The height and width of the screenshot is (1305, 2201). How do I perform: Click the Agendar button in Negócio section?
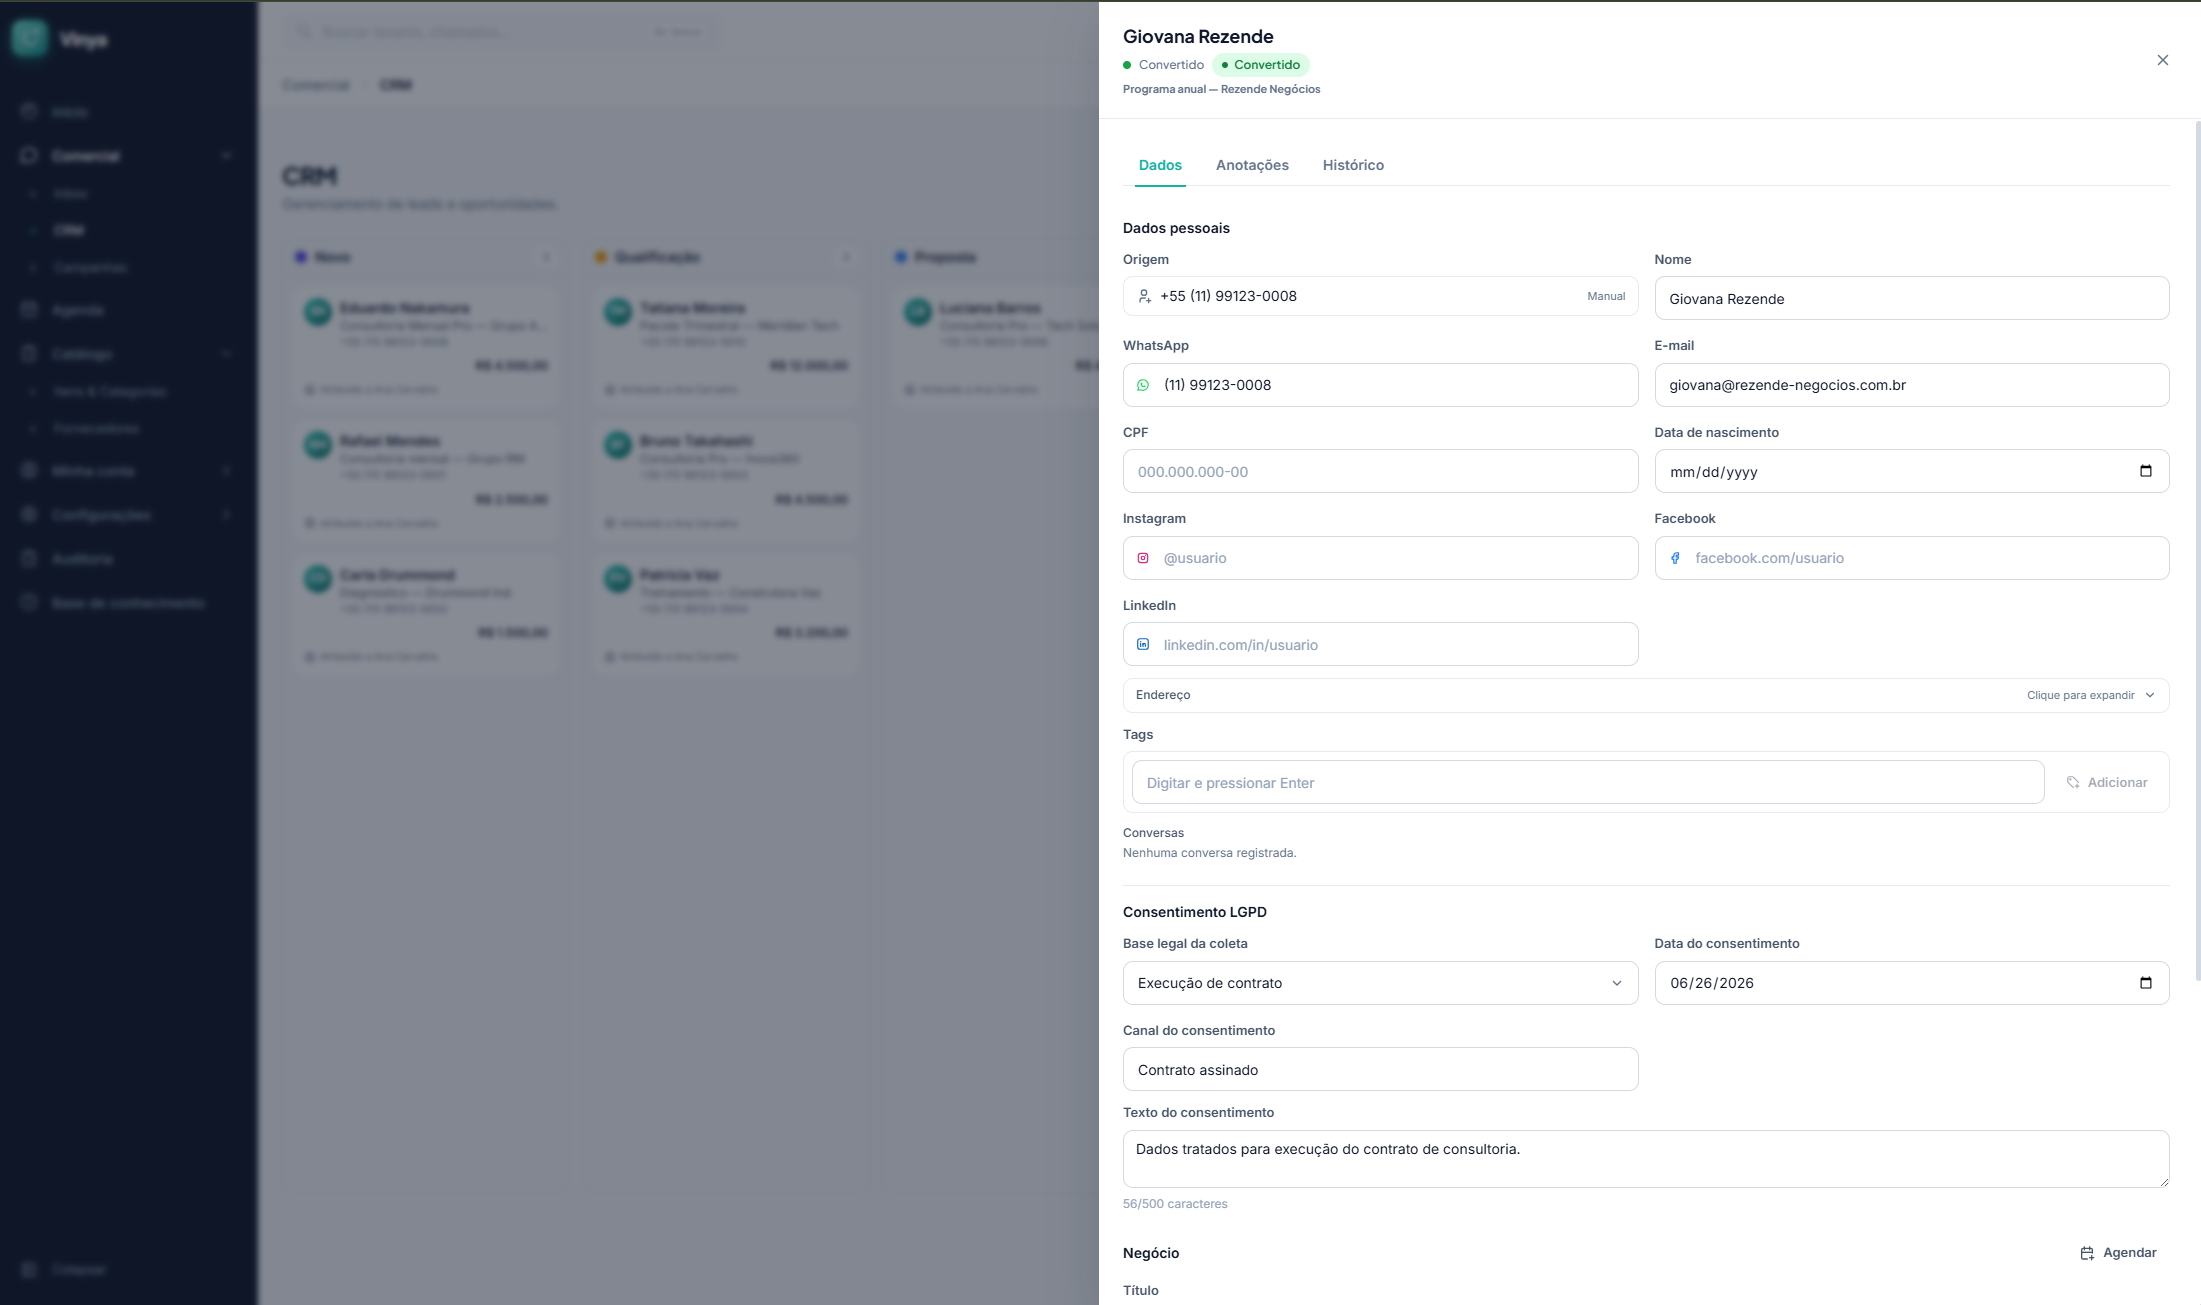[x=2118, y=1253]
